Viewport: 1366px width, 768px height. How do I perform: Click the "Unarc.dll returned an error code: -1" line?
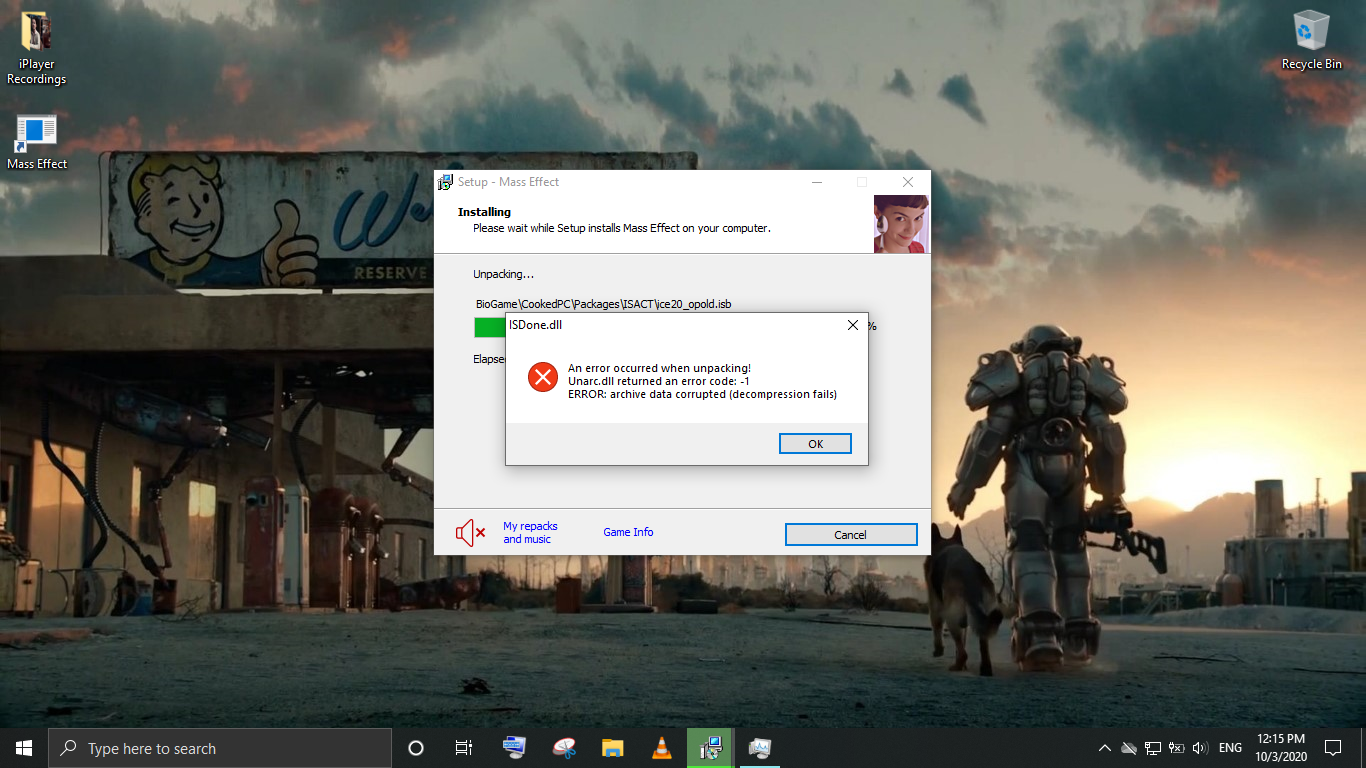tap(659, 381)
